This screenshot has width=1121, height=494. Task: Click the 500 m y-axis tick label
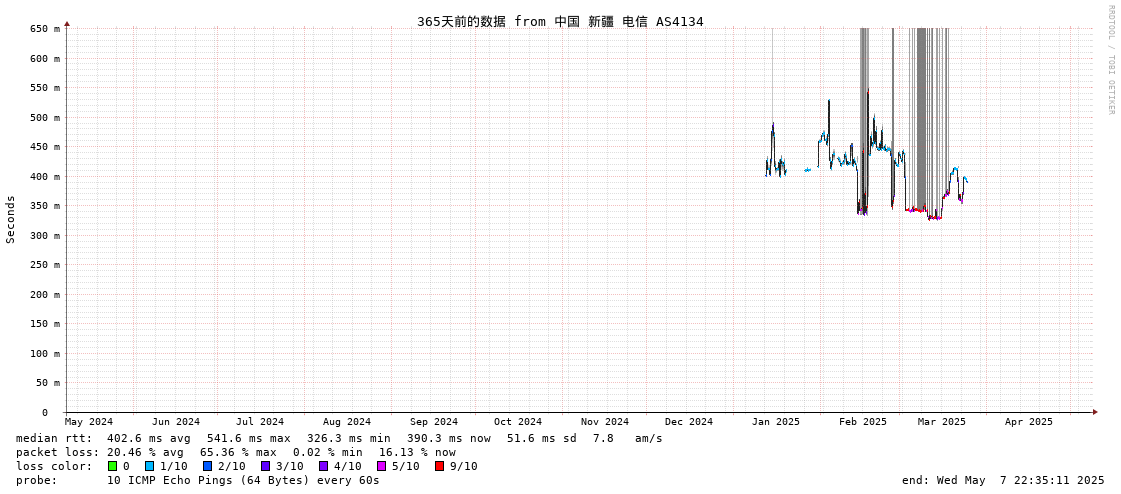click(x=46, y=117)
